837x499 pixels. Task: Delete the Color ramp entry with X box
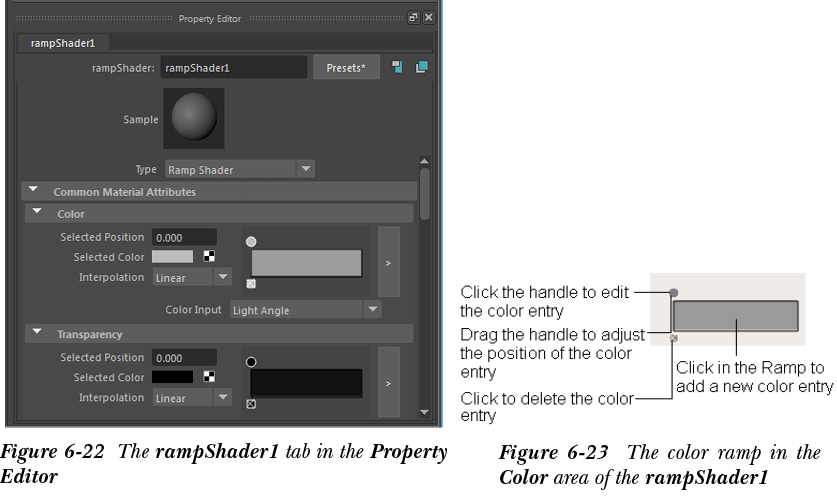point(251,283)
